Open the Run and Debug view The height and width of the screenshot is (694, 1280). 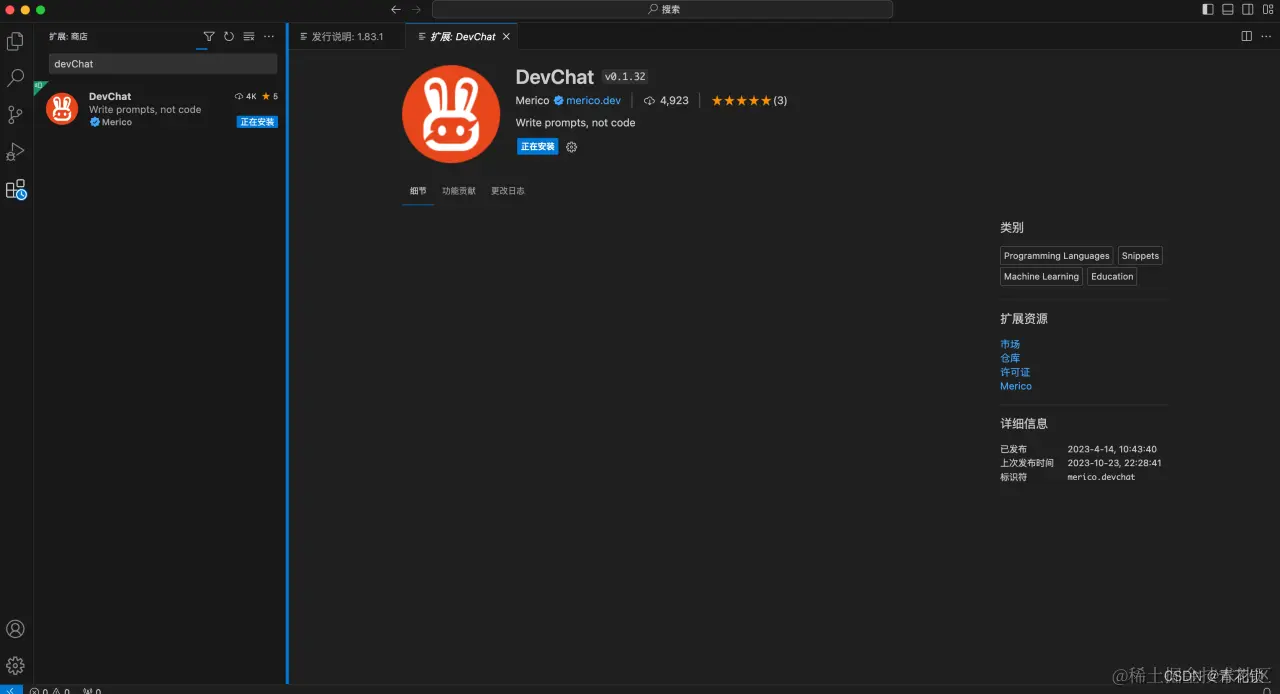click(x=15, y=152)
